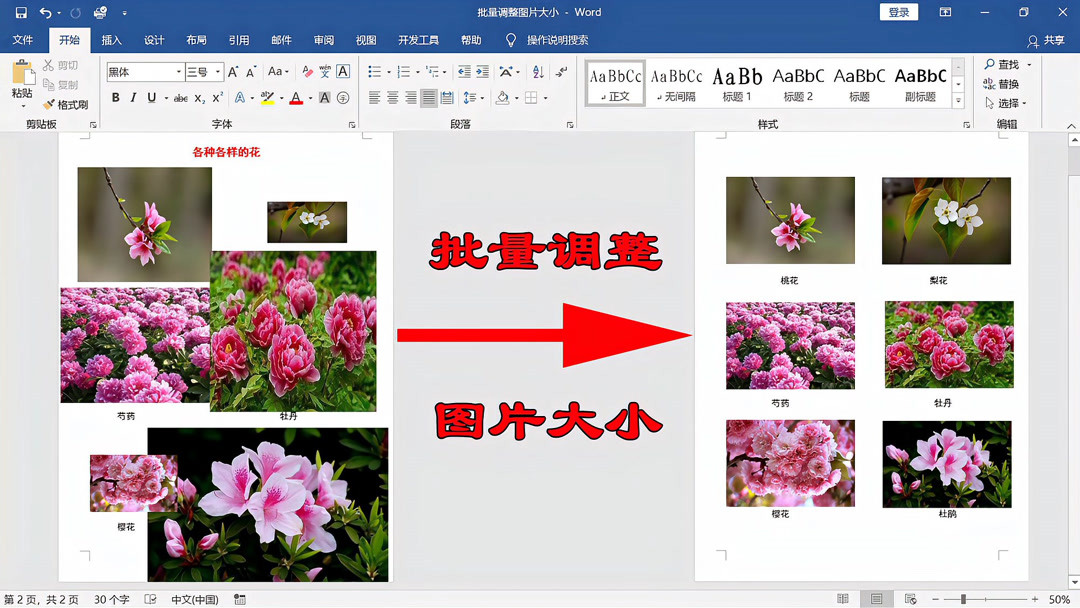Toggle the Show/Hide paragraph marks icon
This screenshot has width=1080, height=608.
click(x=559, y=70)
